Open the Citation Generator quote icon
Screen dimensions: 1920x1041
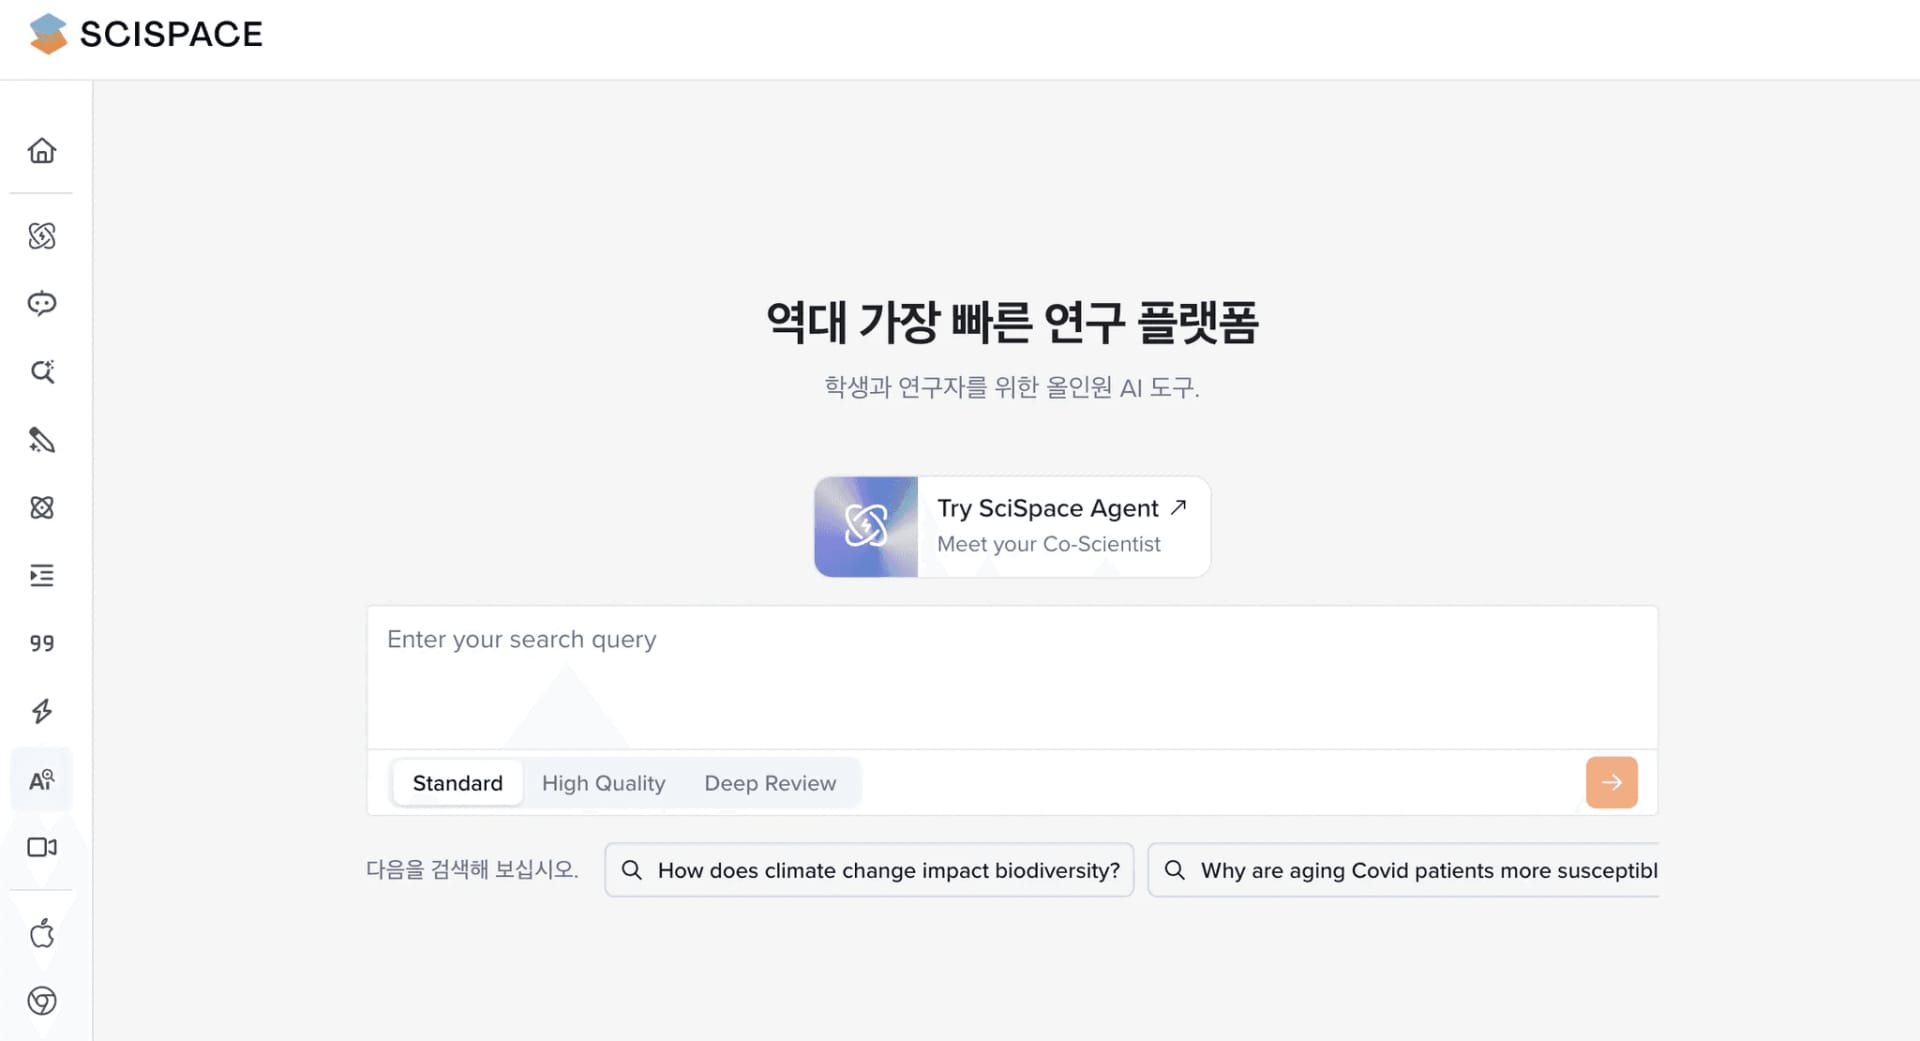[x=42, y=643]
